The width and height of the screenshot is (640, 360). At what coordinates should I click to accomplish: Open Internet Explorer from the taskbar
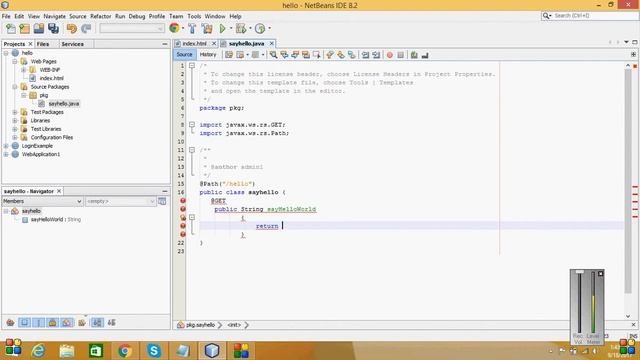tap(38, 351)
